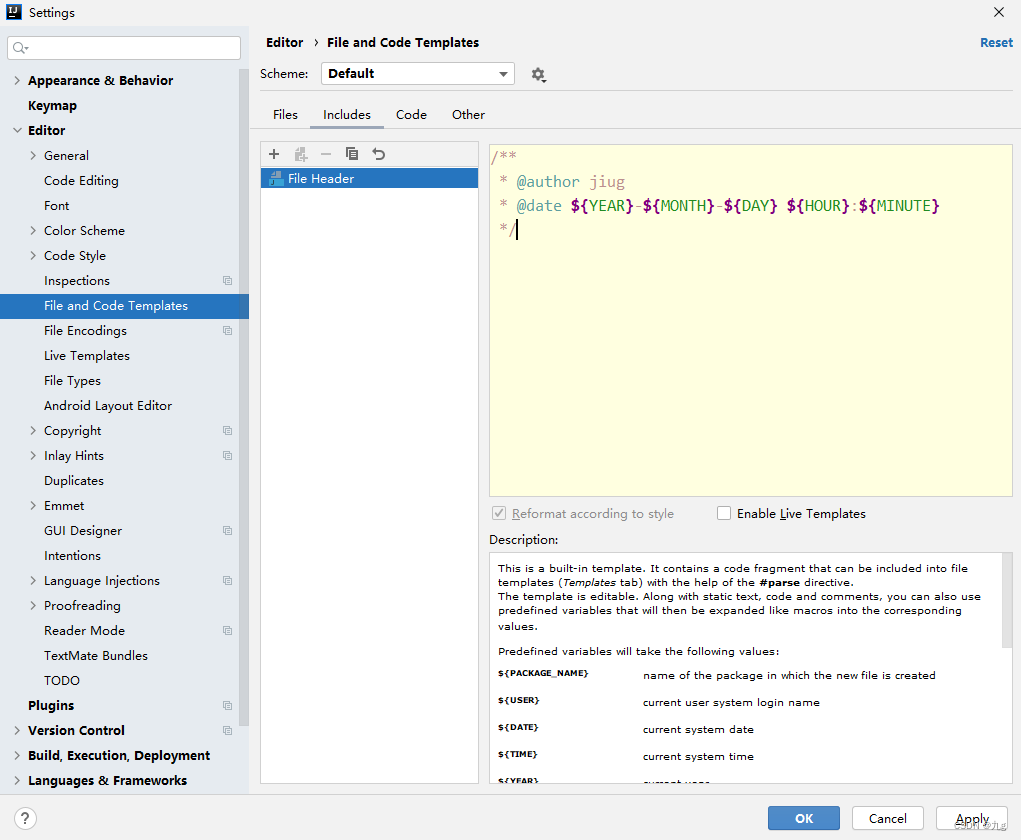Image resolution: width=1021 pixels, height=840 pixels.
Task: Open Intentions settings
Action: (72, 555)
